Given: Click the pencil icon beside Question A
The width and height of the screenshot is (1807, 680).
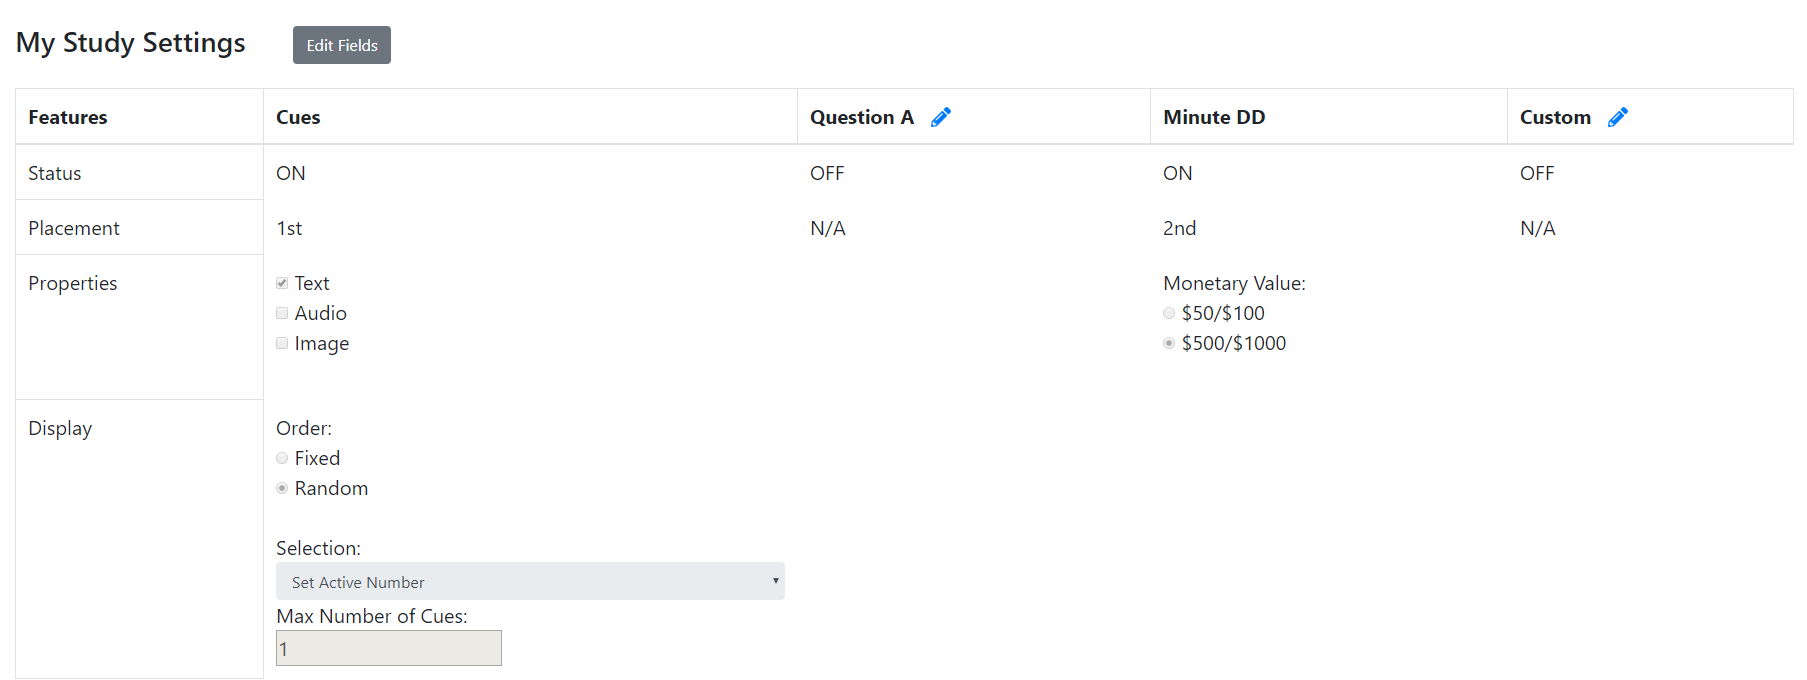Looking at the screenshot, I should (941, 117).
